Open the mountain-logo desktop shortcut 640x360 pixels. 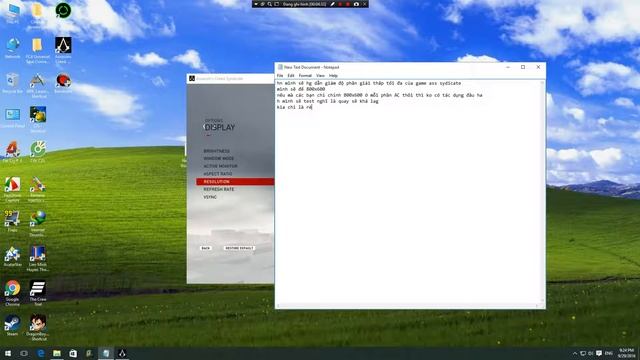pos(37,85)
